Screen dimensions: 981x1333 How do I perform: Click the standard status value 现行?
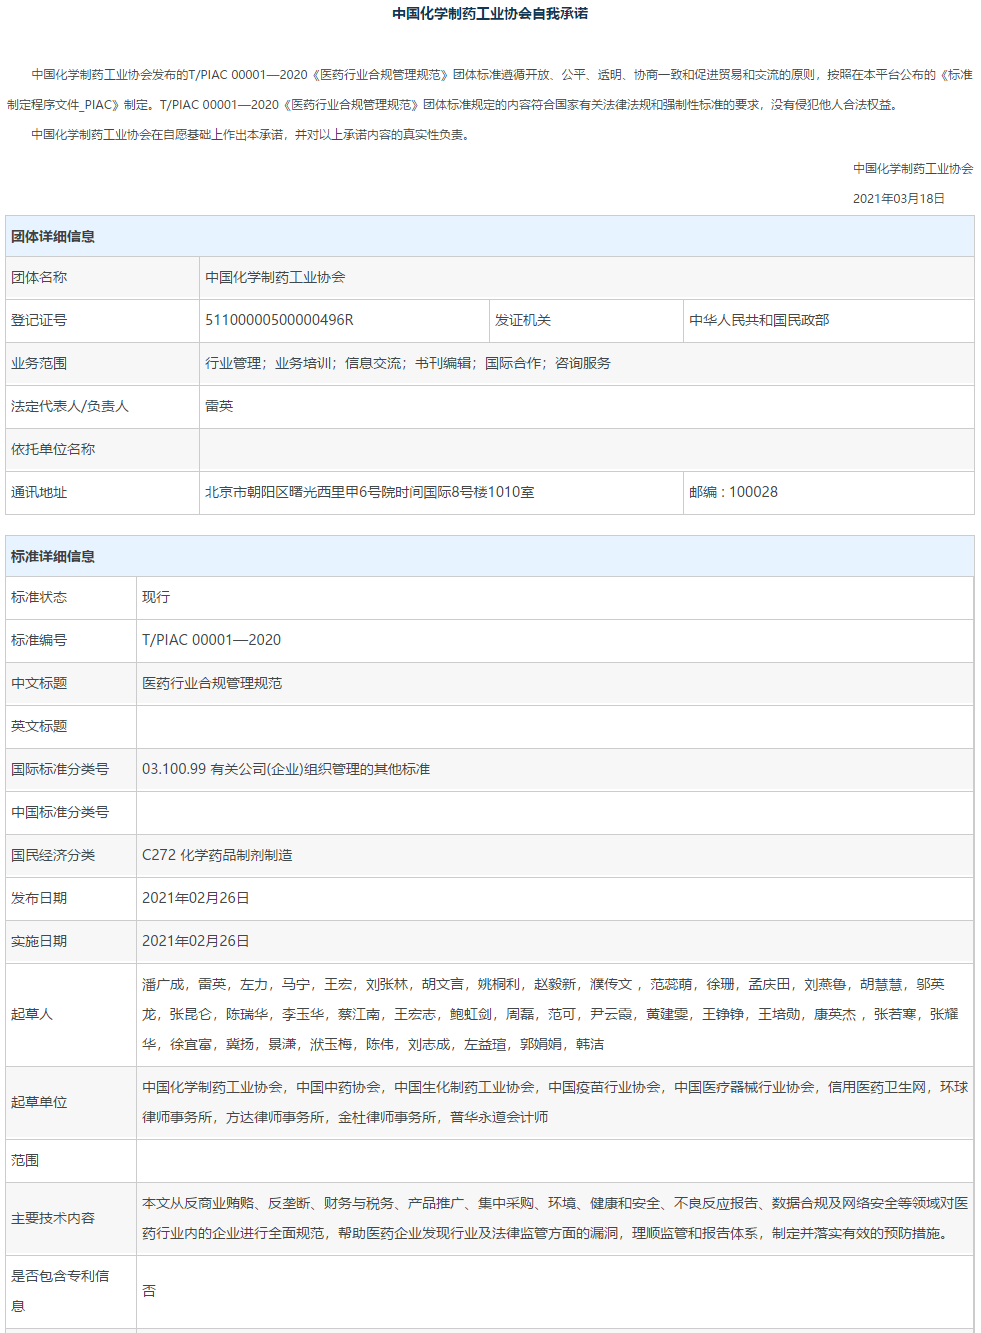point(156,597)
